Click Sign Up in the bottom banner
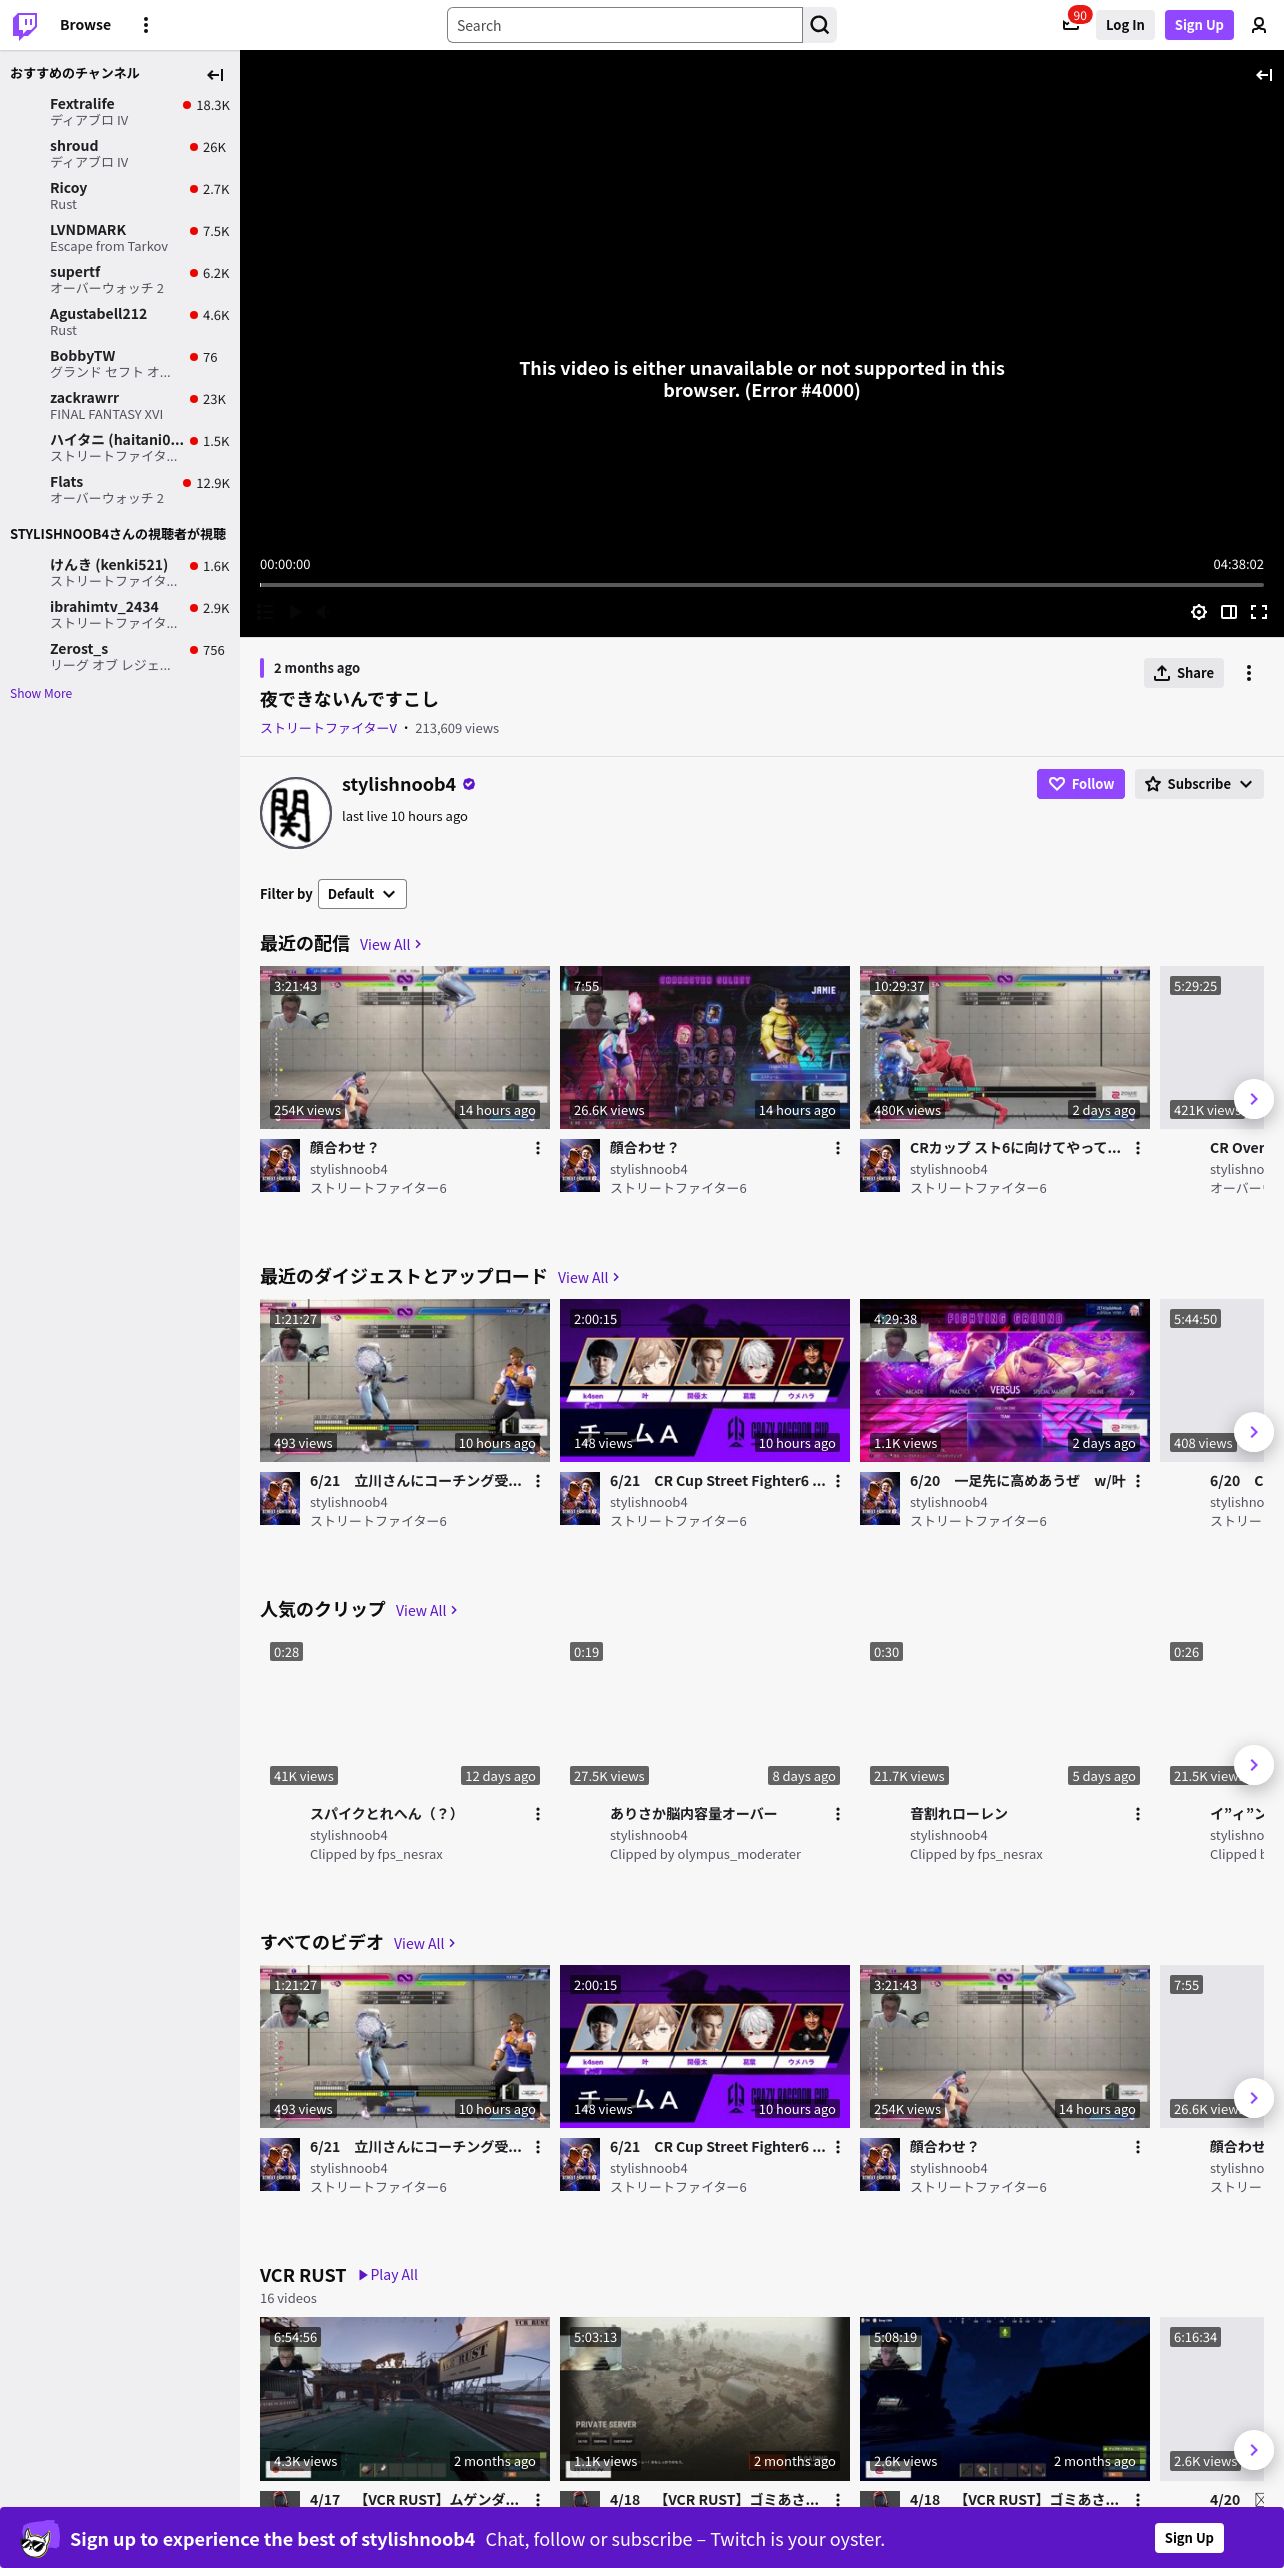The height and width of the screenshot is (2568, 1284). 1189,2538
